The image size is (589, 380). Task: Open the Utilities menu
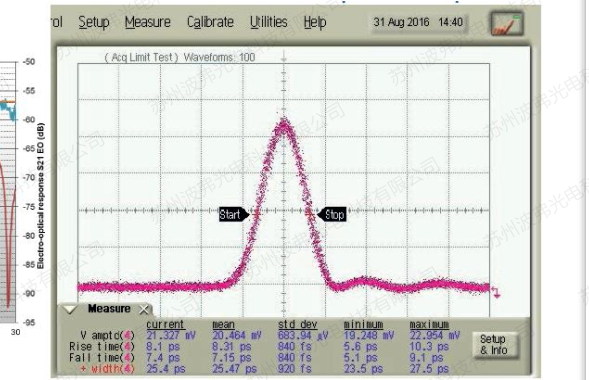(x=269, y=22)
